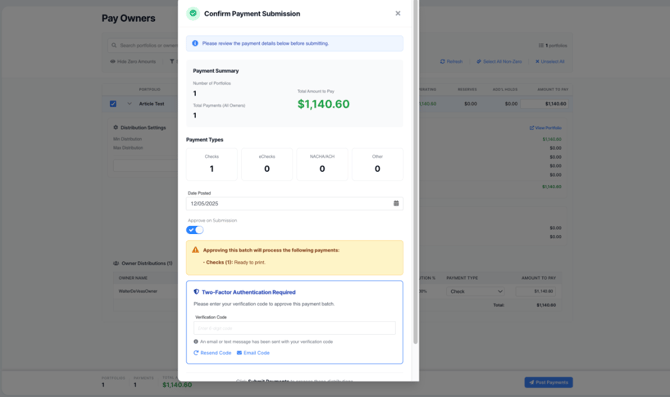Toggle the Approve on Submission switch
670x397 pixels.
(x=195, y=230)
